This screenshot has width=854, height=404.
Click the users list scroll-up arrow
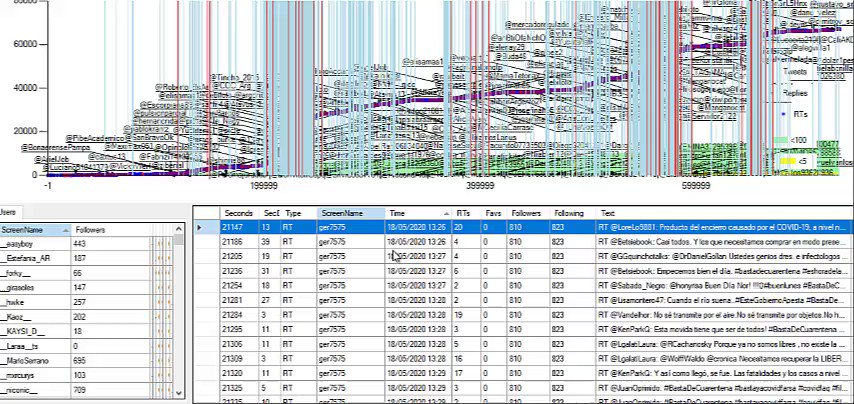[x=179, y=230]
